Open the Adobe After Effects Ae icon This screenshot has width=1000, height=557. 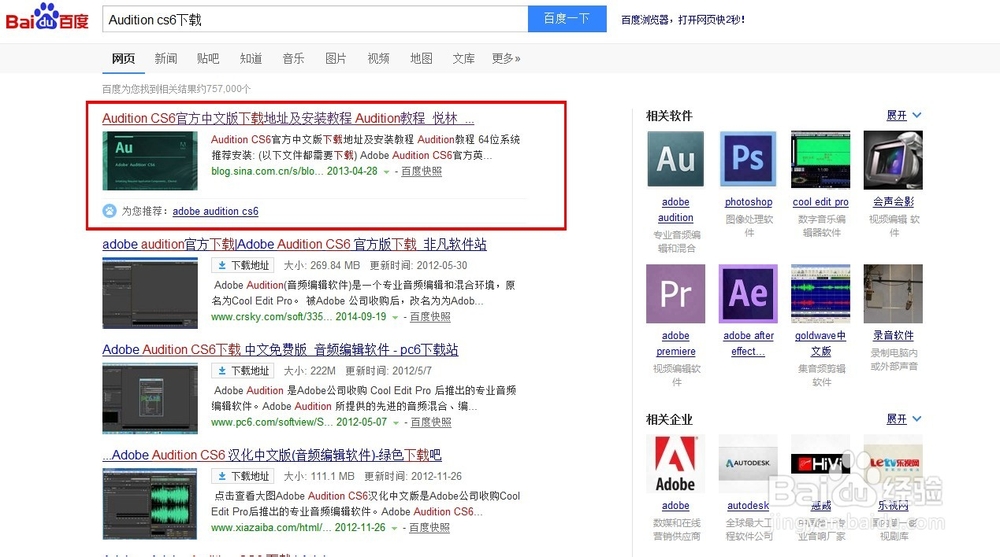tap(748, 293)
